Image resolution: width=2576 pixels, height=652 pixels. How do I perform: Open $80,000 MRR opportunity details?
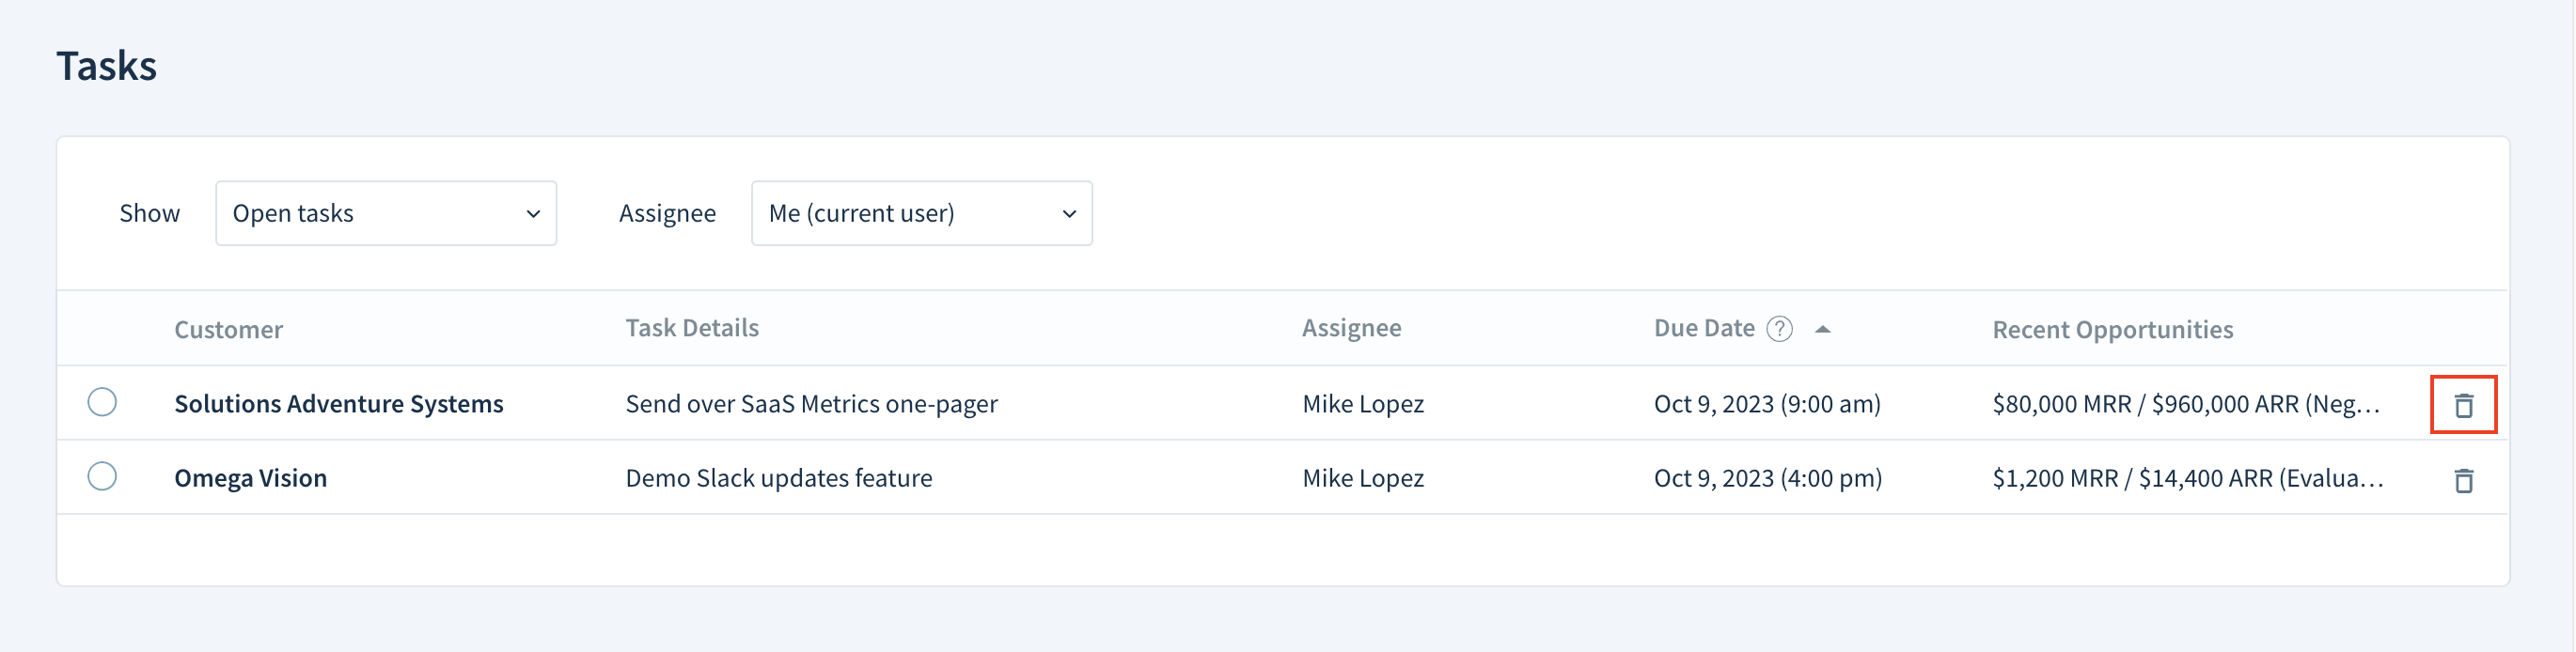(2186, 403)
